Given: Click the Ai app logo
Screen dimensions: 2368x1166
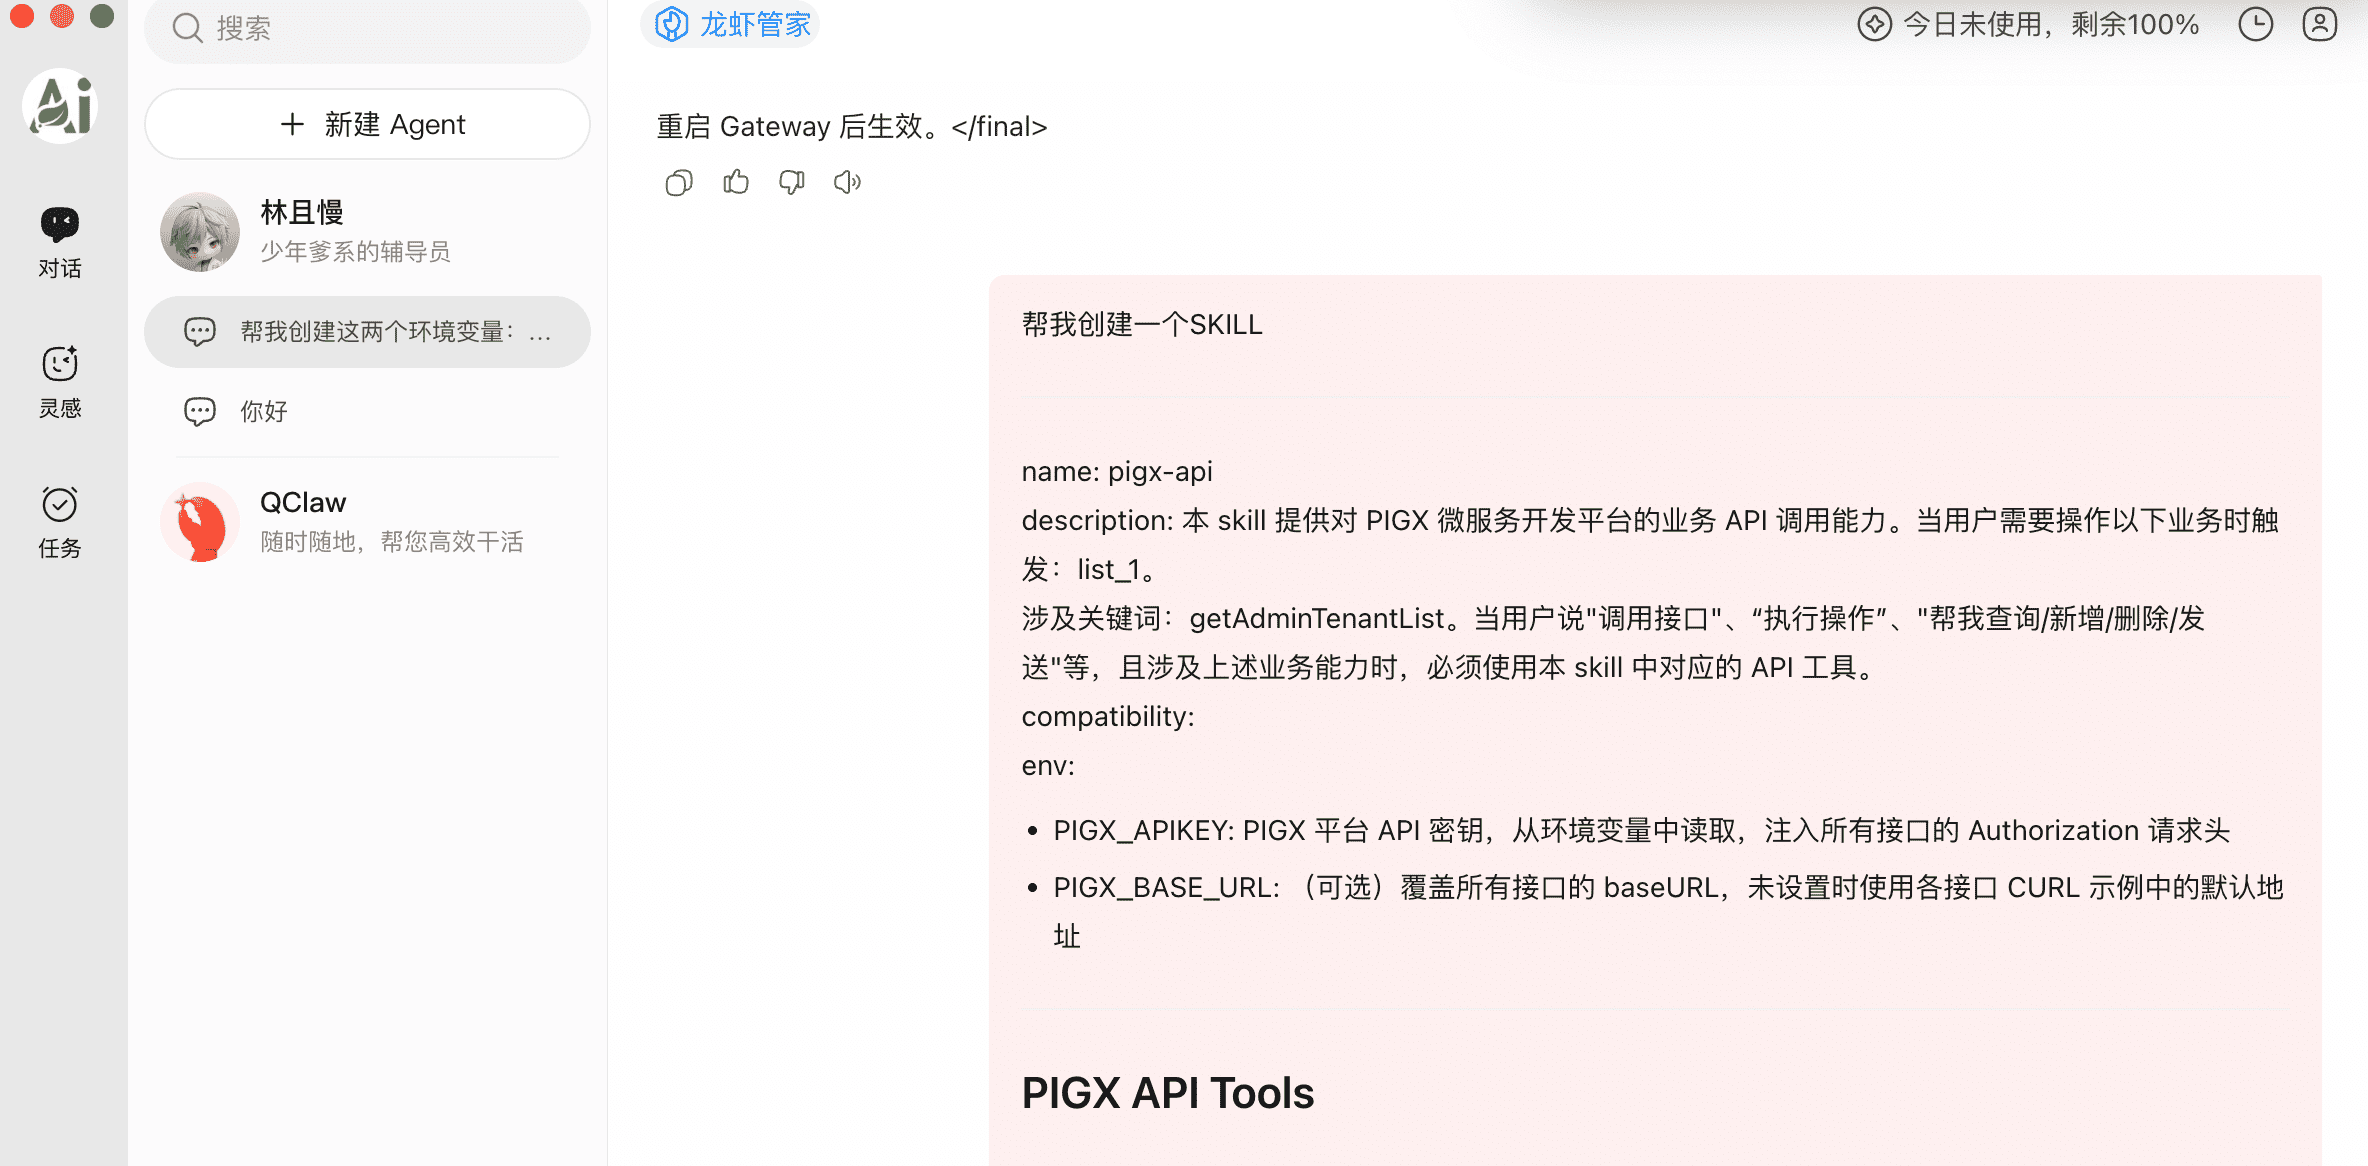Looking at the screenshot, I should [x=59, y=105].
